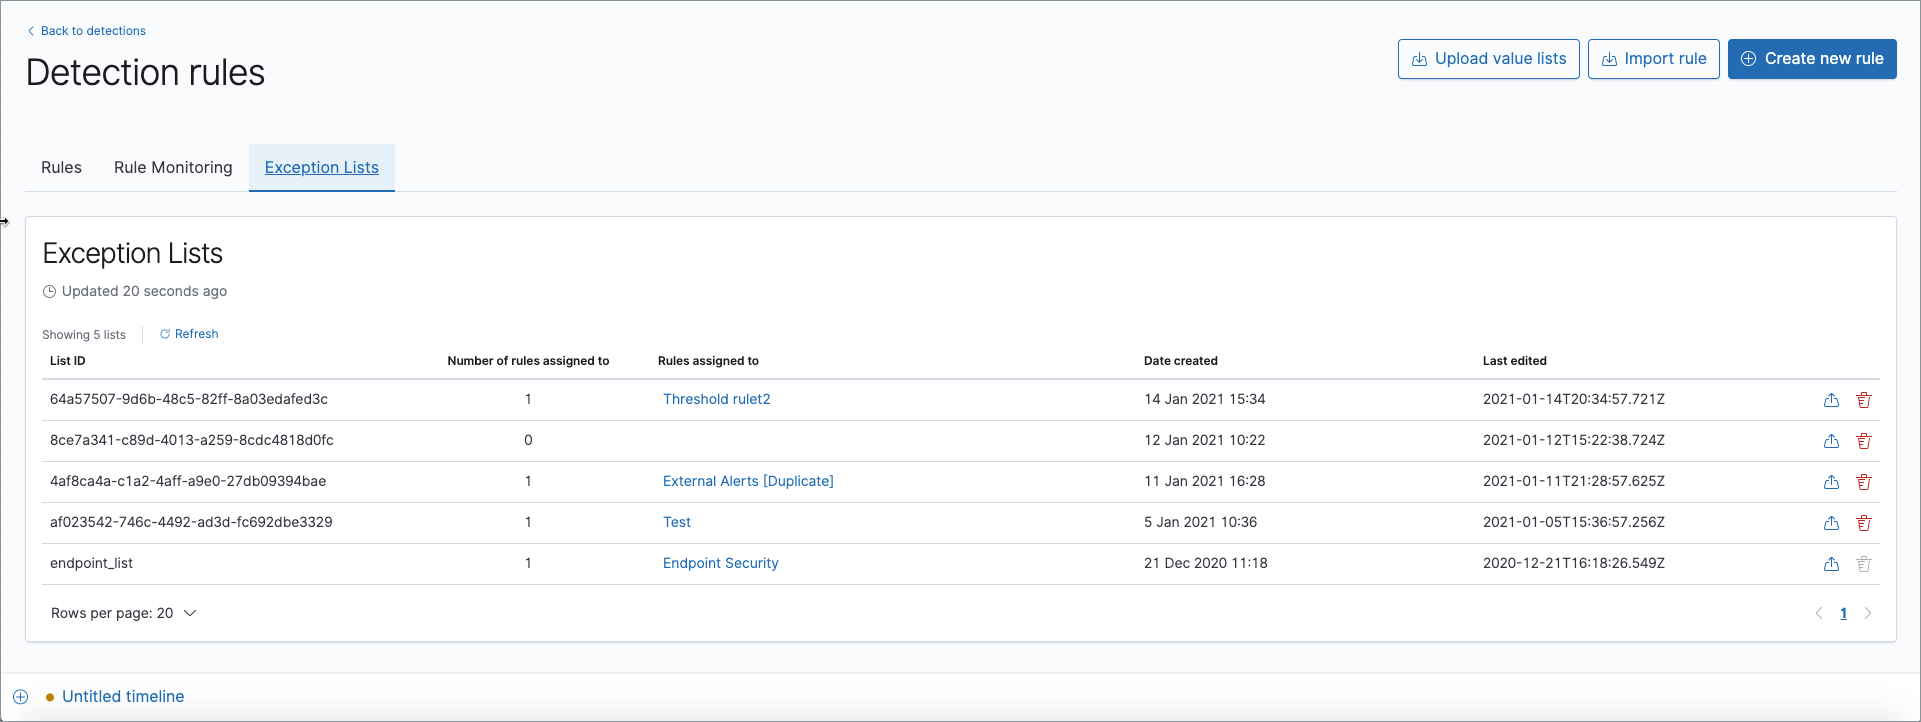This screenshot has width=1921, height=722.
Task: Click date created 11 Jan 2021 16:28
Action: click(x=1205, y=481)
